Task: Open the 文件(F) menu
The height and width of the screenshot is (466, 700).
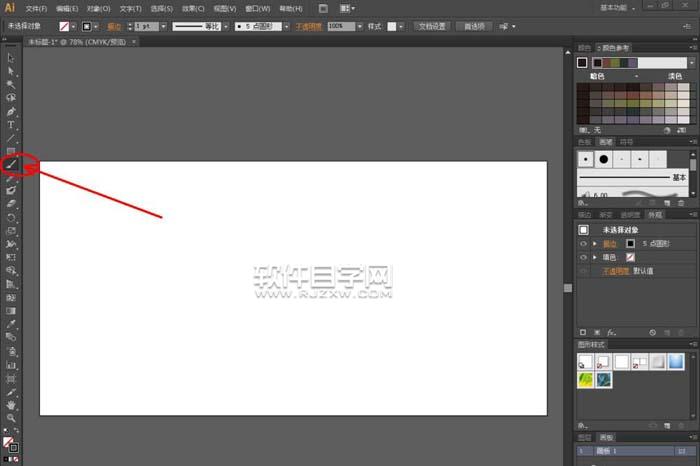Action: 36,8
